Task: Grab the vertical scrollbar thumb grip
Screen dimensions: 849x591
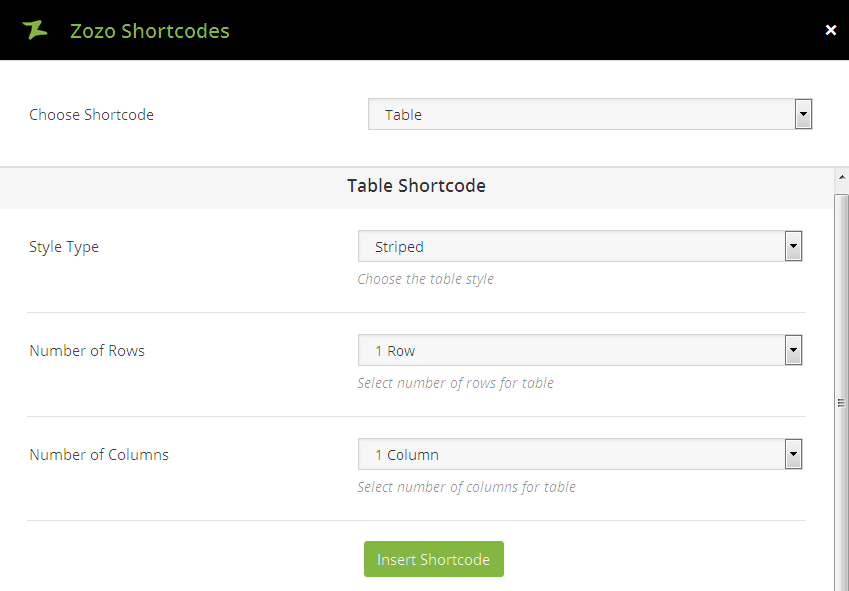Action: (841, 403)
